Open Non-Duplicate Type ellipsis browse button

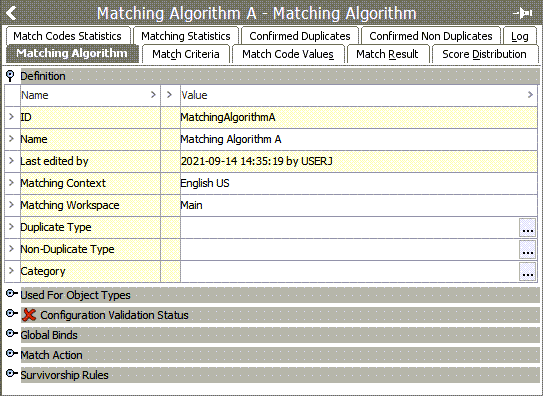coord(527,250)
